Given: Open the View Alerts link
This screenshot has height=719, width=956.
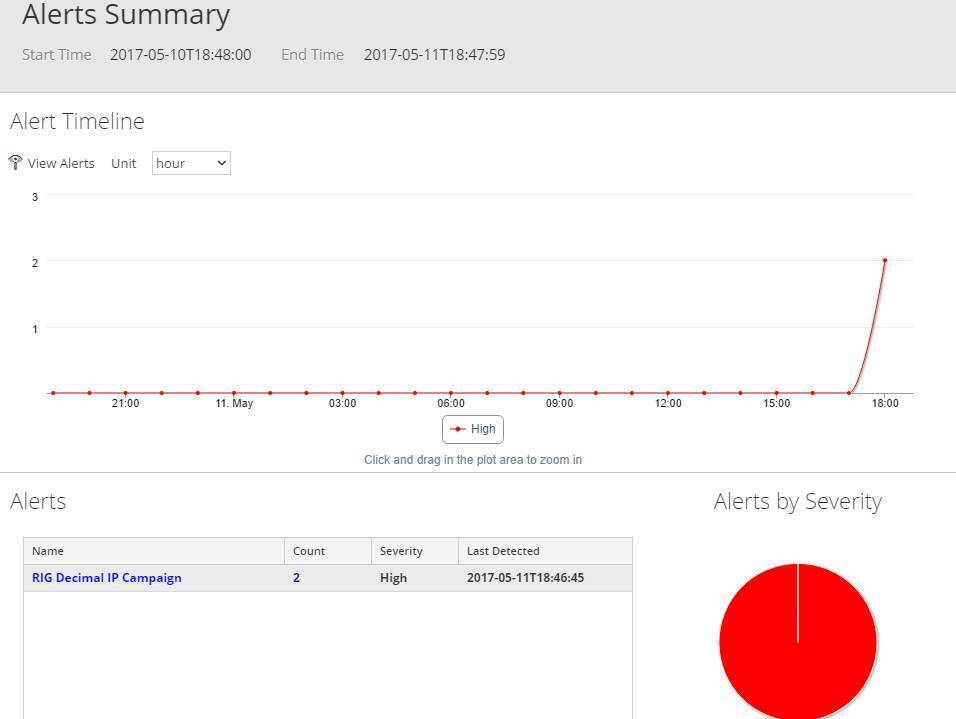Looking at the screenshot, I should [61, 163].
